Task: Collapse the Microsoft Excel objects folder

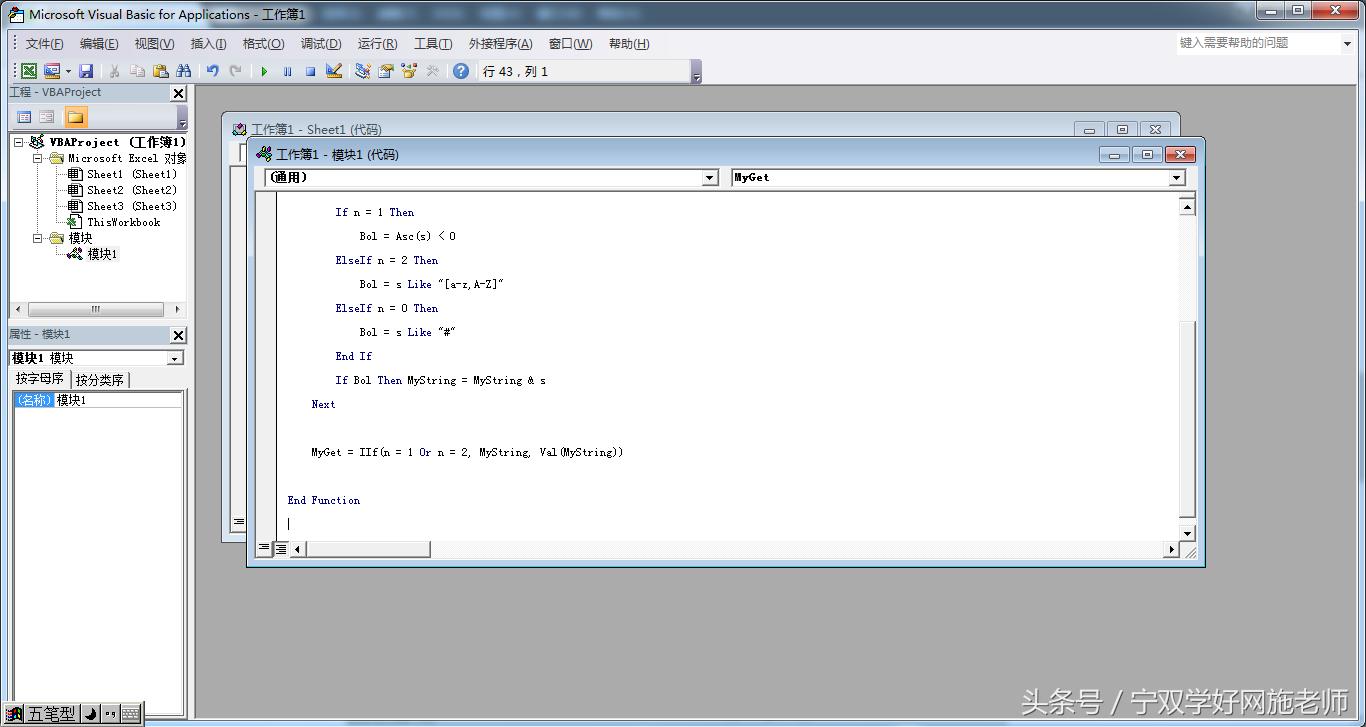Action: pyautogui.click(x=38, y=158)
